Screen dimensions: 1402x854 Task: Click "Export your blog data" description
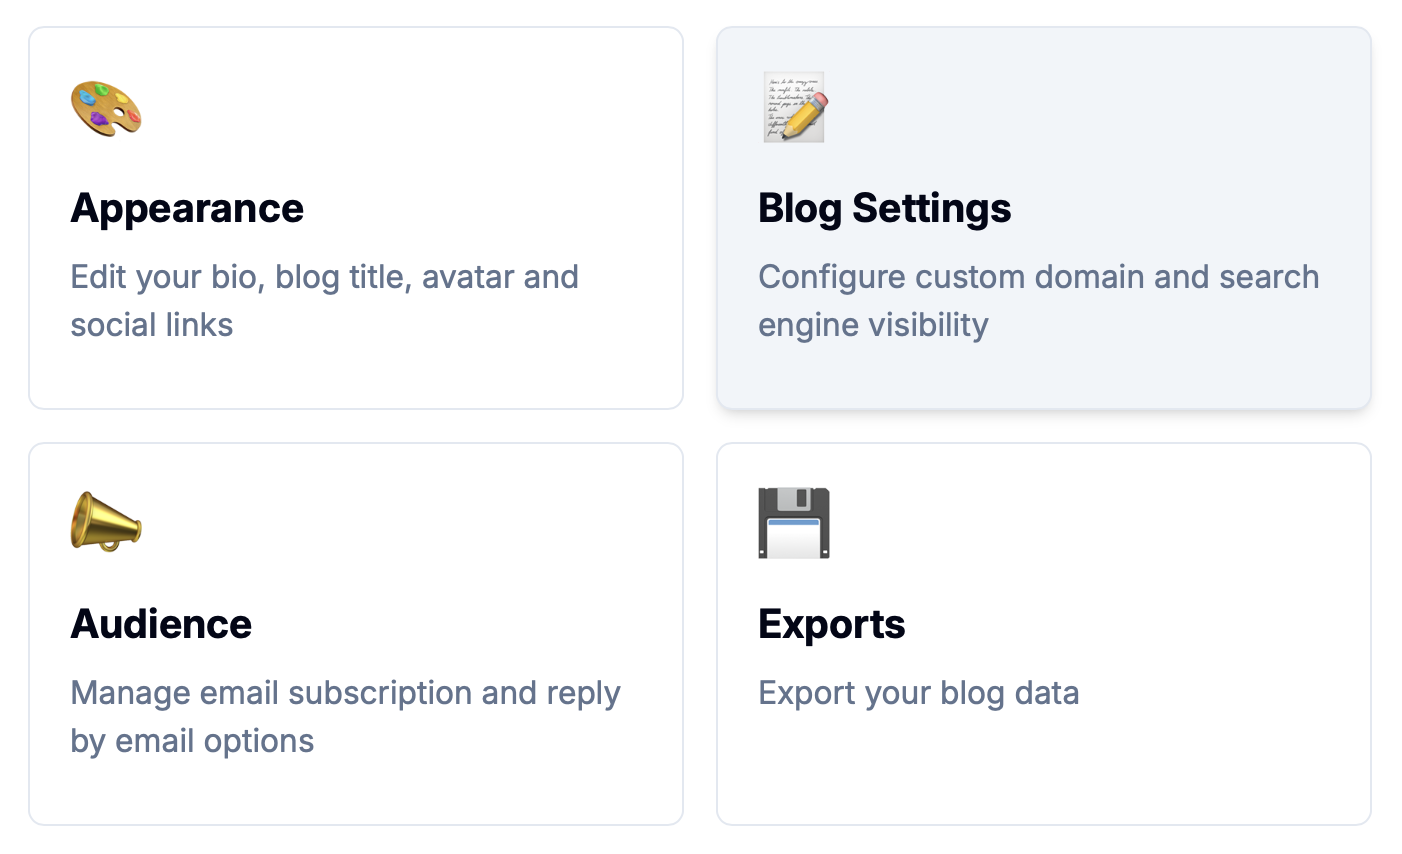click(x=918, y=693)
